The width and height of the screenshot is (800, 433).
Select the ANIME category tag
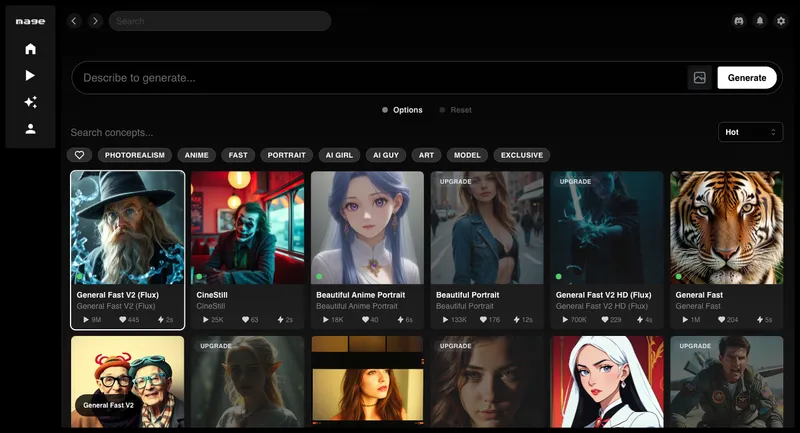pyautogui.click(x=197, y=155)
